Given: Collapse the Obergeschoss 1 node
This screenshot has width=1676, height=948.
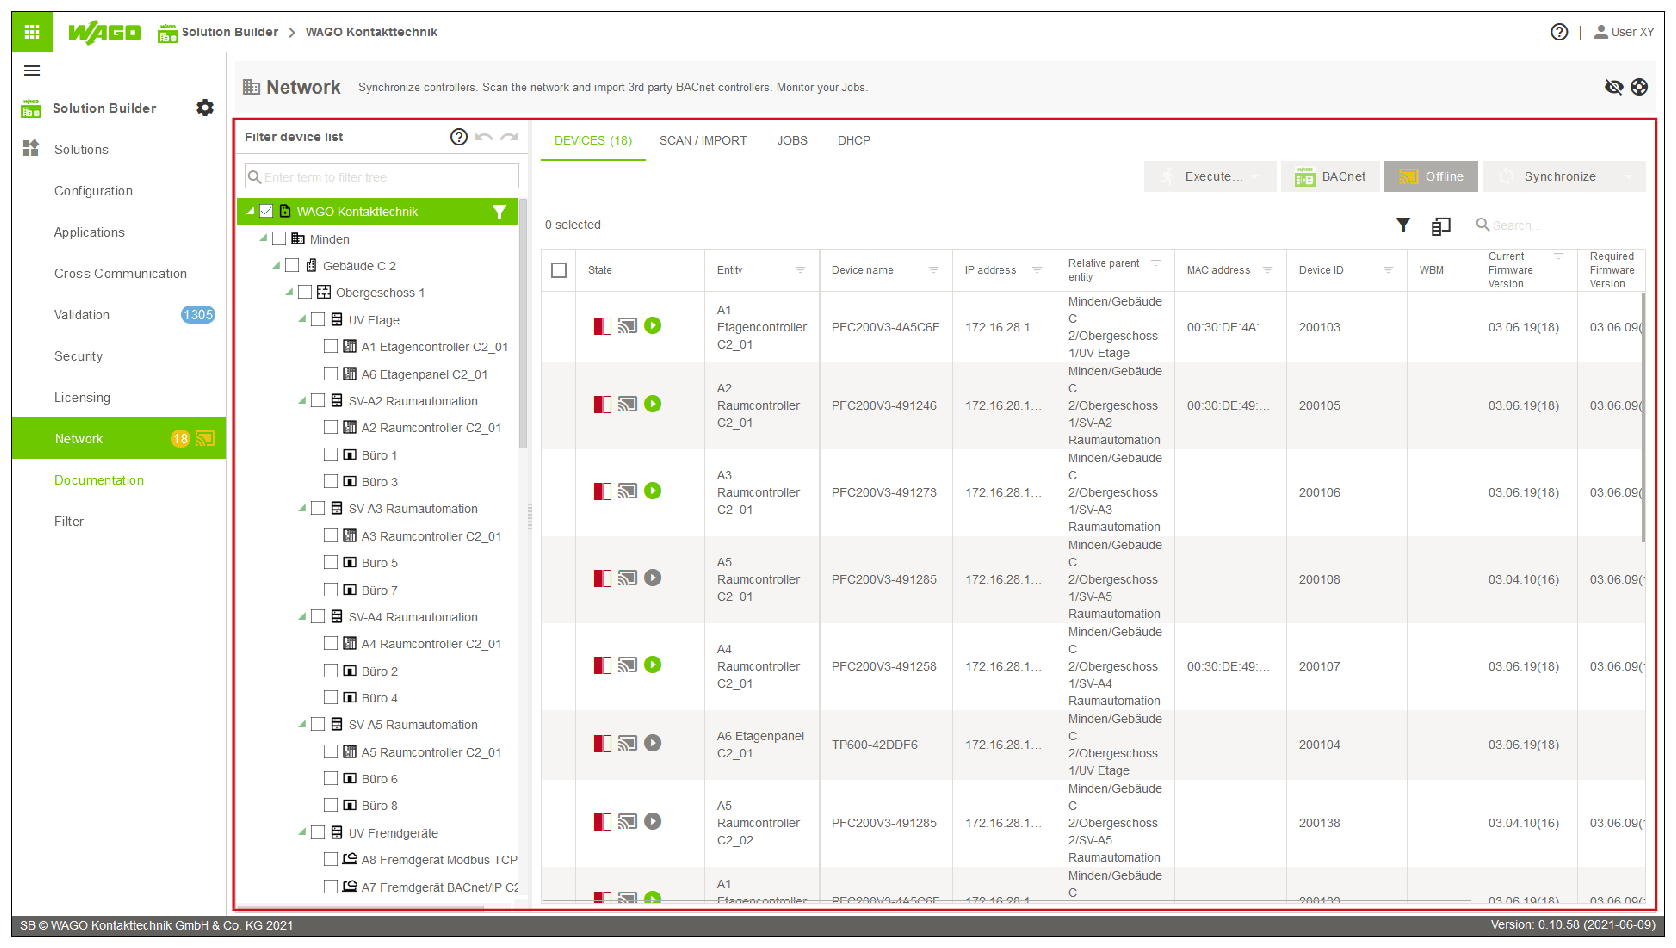Looking at the screenshot, I should [x=289, y=292].
